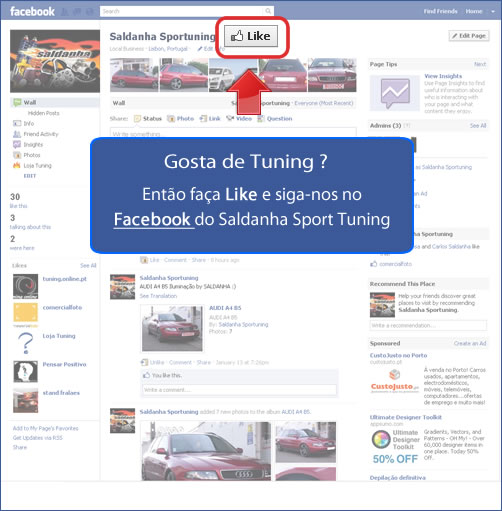Open the Saldanha page profile picture
Viewport: 502px width, 511px height.
(x=55, y=61)
